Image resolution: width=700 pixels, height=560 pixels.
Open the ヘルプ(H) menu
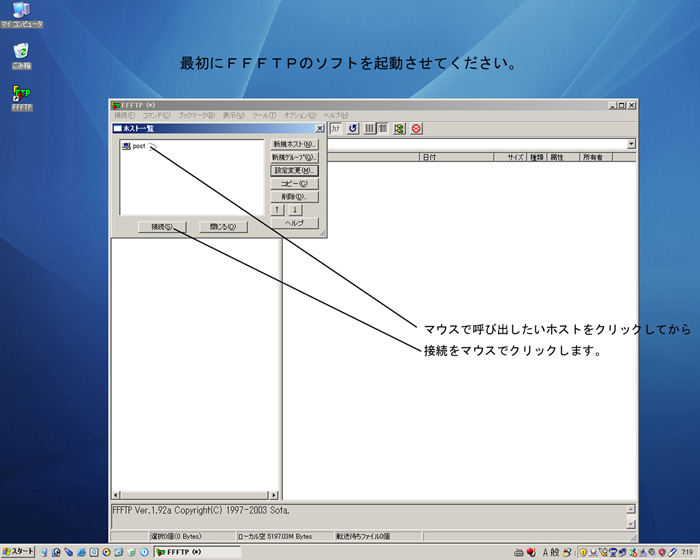pyautogui.click(x=336, y=115)
